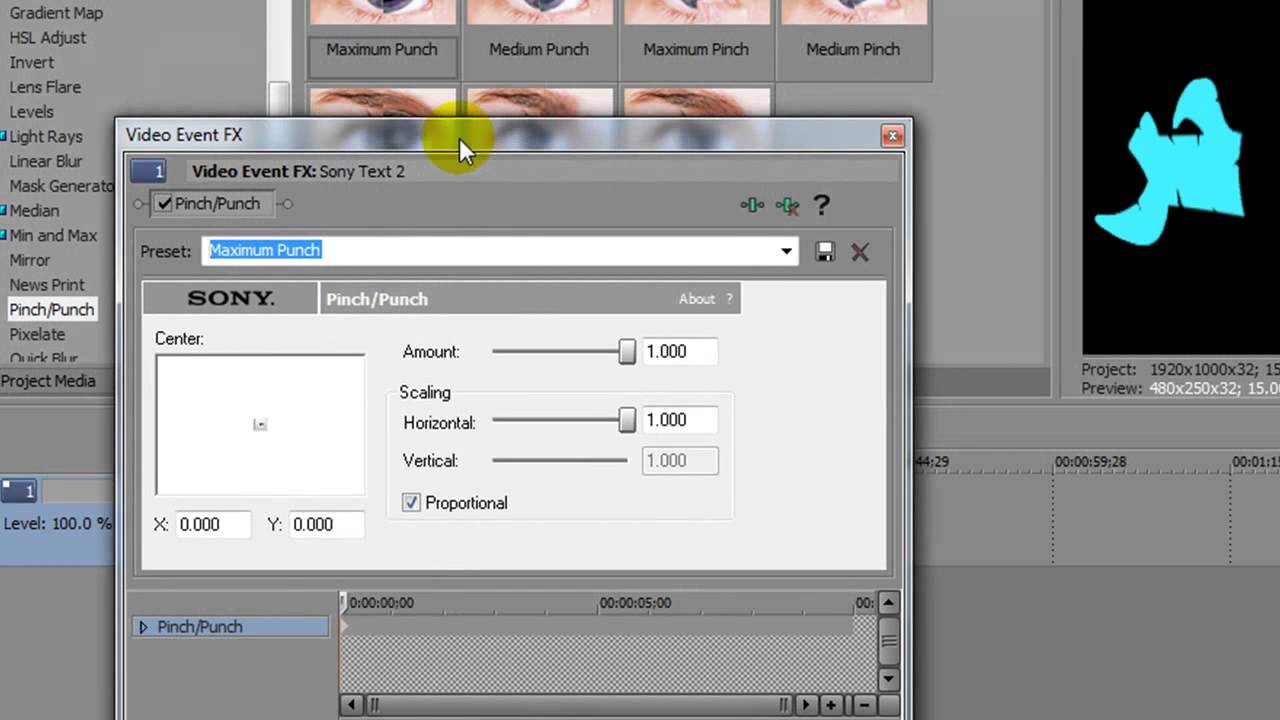Viewport: 1280px width, 720px height.
Task: Select Median in the effects list
Action: pyautogui.click(x=34, y=211)
